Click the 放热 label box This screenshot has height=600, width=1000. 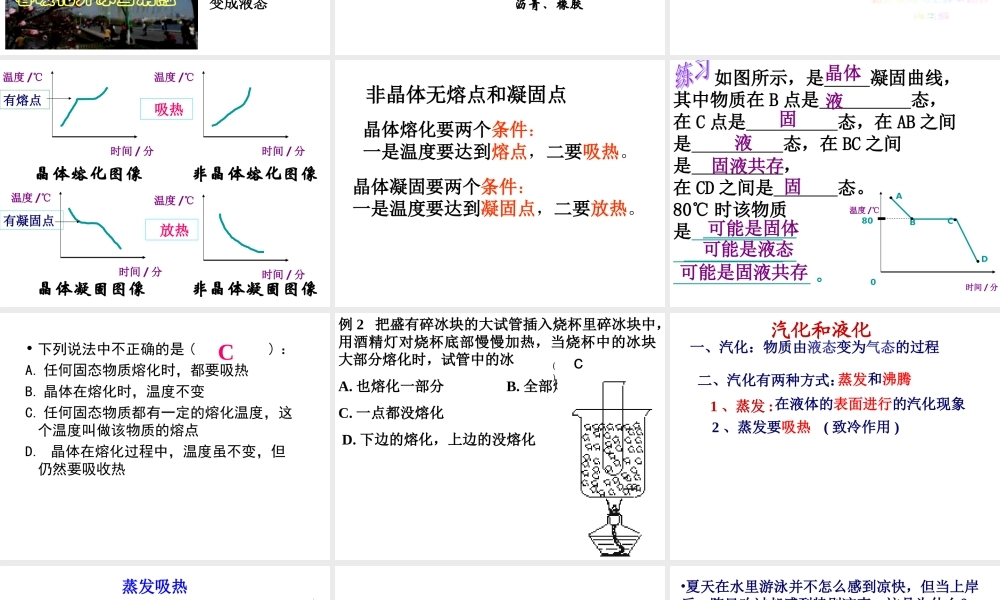[171, 230]
